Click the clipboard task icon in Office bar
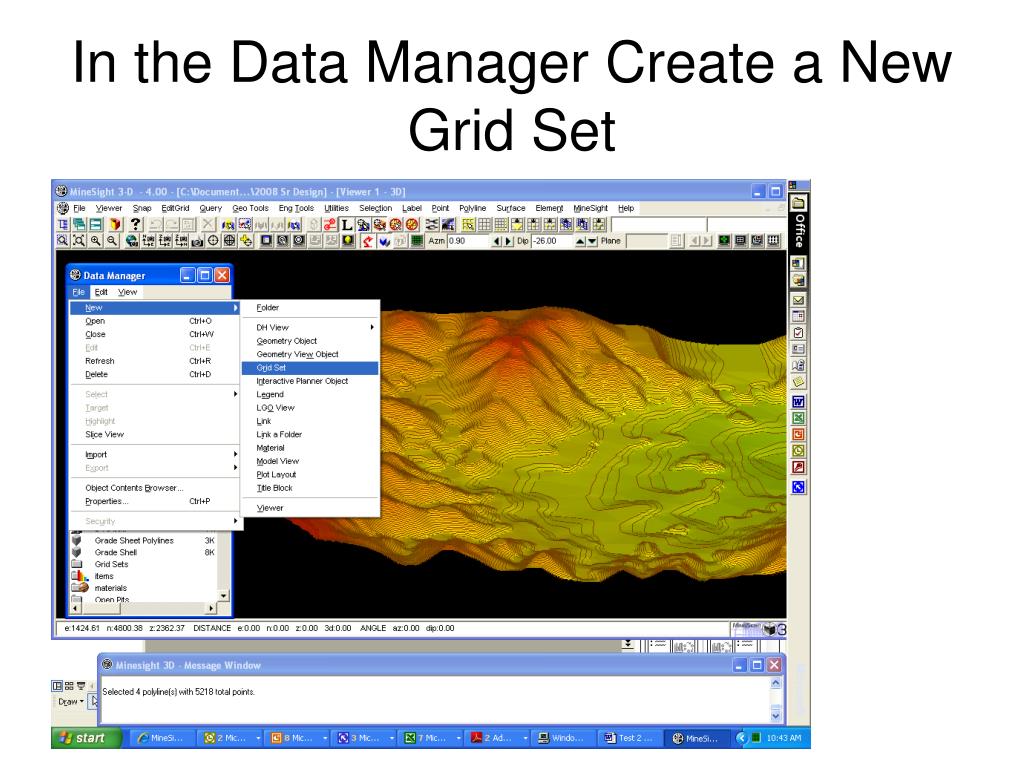Screen dimensions: 1024x768 798,332
